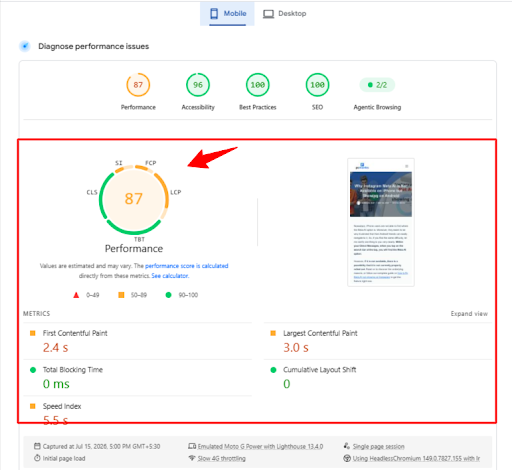Image resolution: width=512 pixels, height=470 pixels.
Task: Open the See calculator link
Action: pyautogui.click(x=170, y=276)
